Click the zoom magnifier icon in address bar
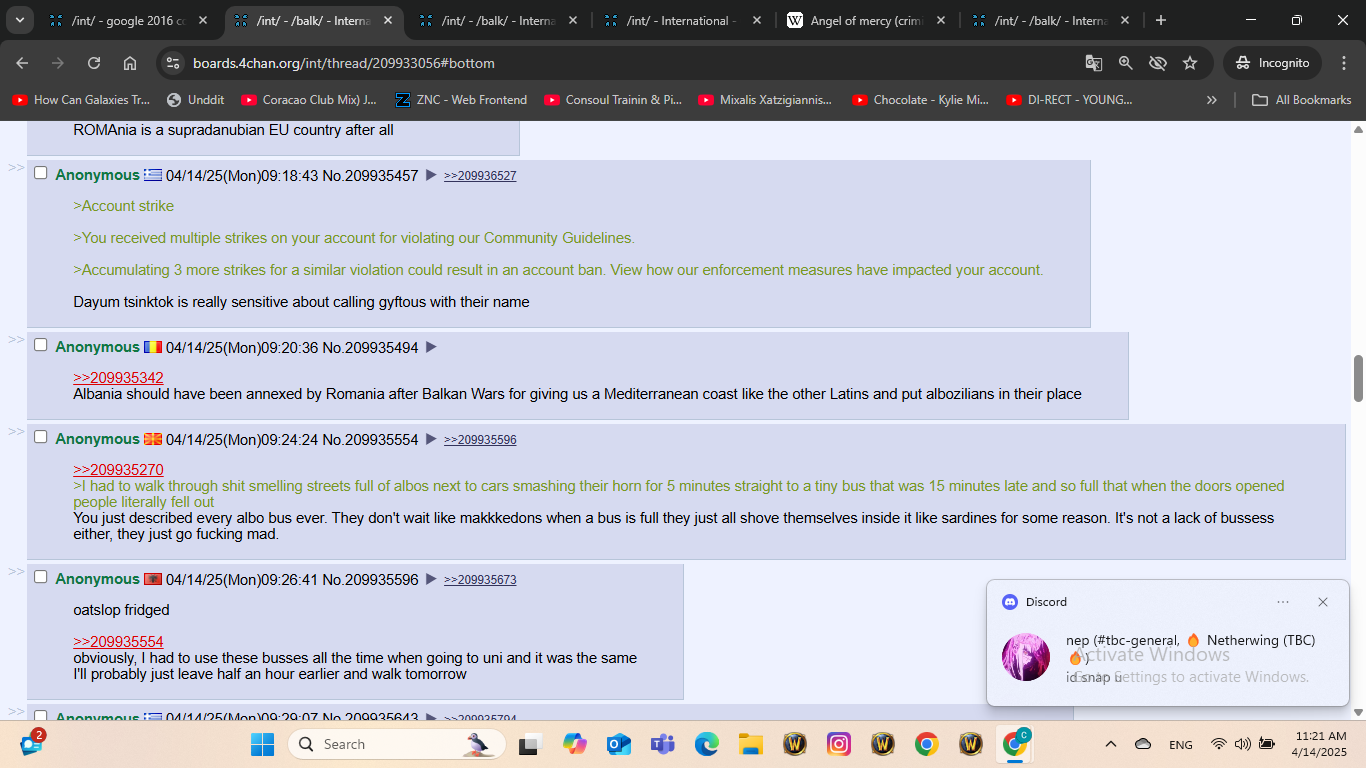 click(1126, 63)
